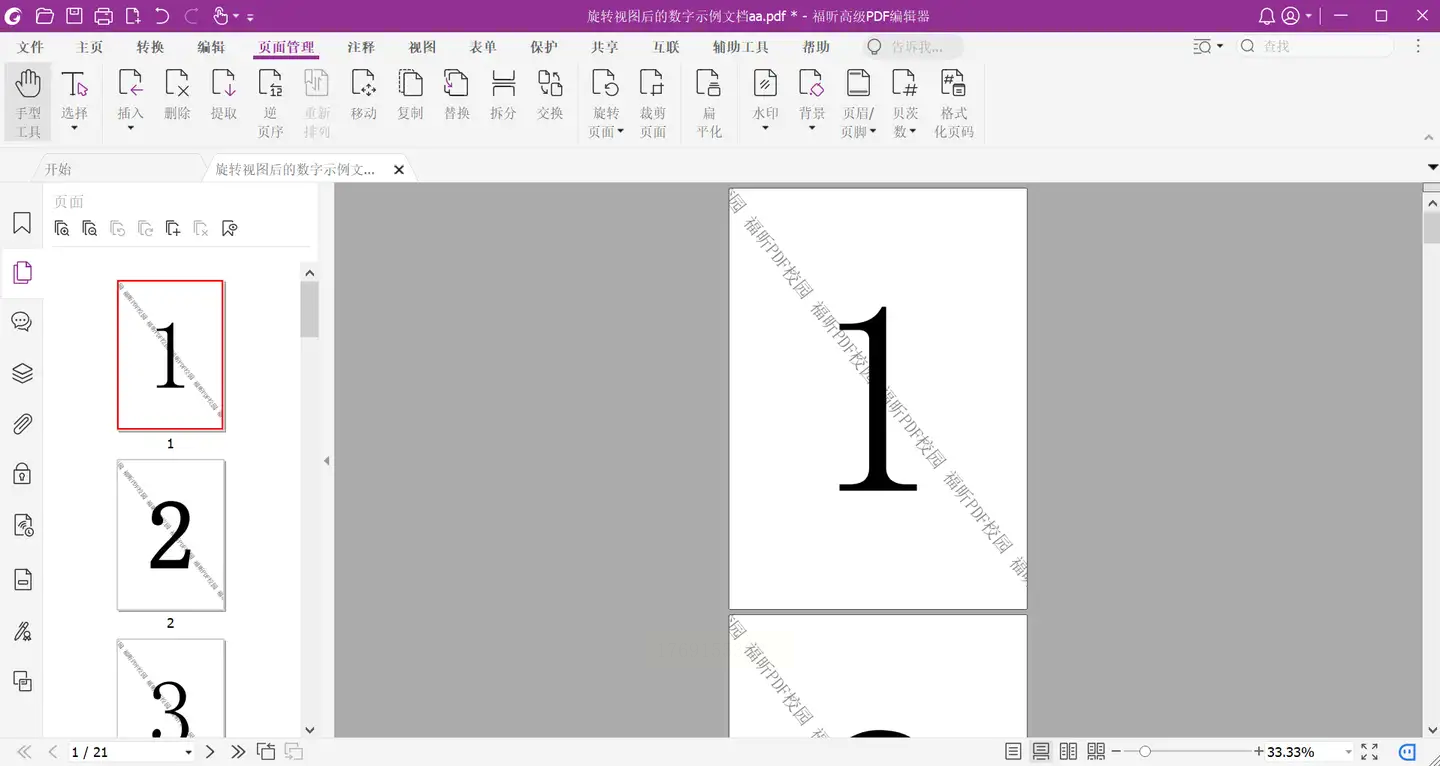
Task: Click the zoom slider handle
Action: coord(1145,751)
